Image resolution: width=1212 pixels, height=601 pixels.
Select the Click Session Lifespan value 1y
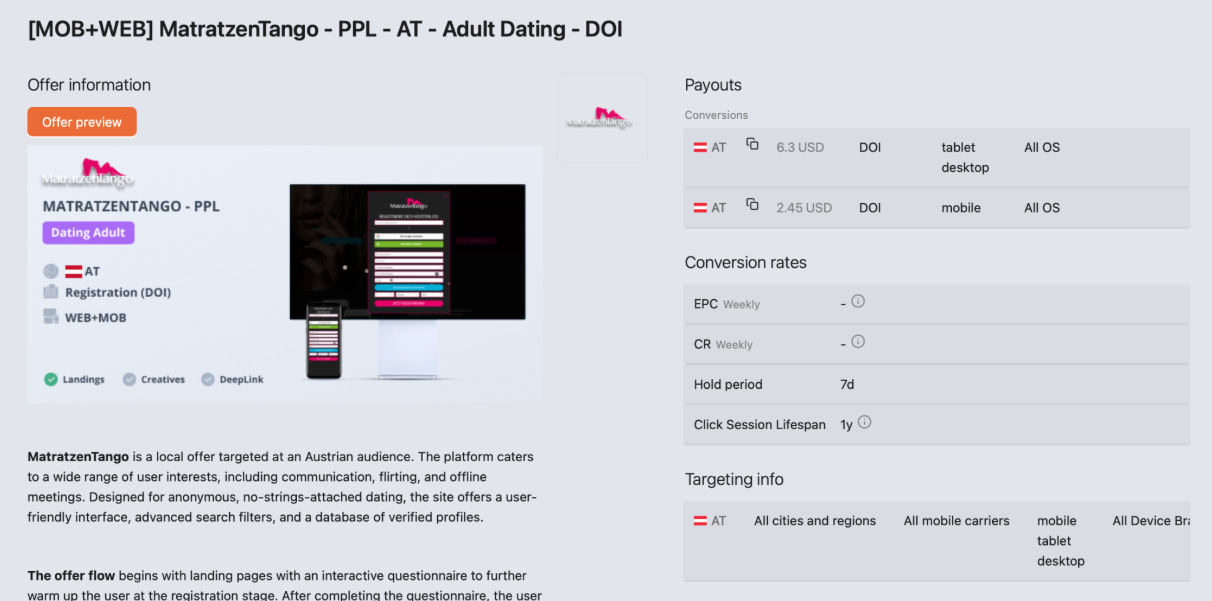coord(846,424)
